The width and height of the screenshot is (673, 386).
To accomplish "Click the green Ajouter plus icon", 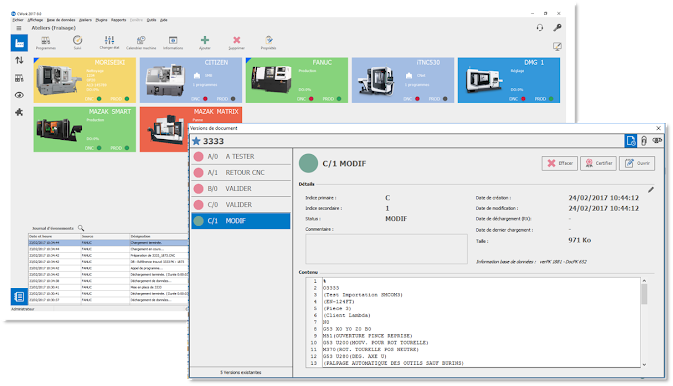I will (x=205, y=43).
